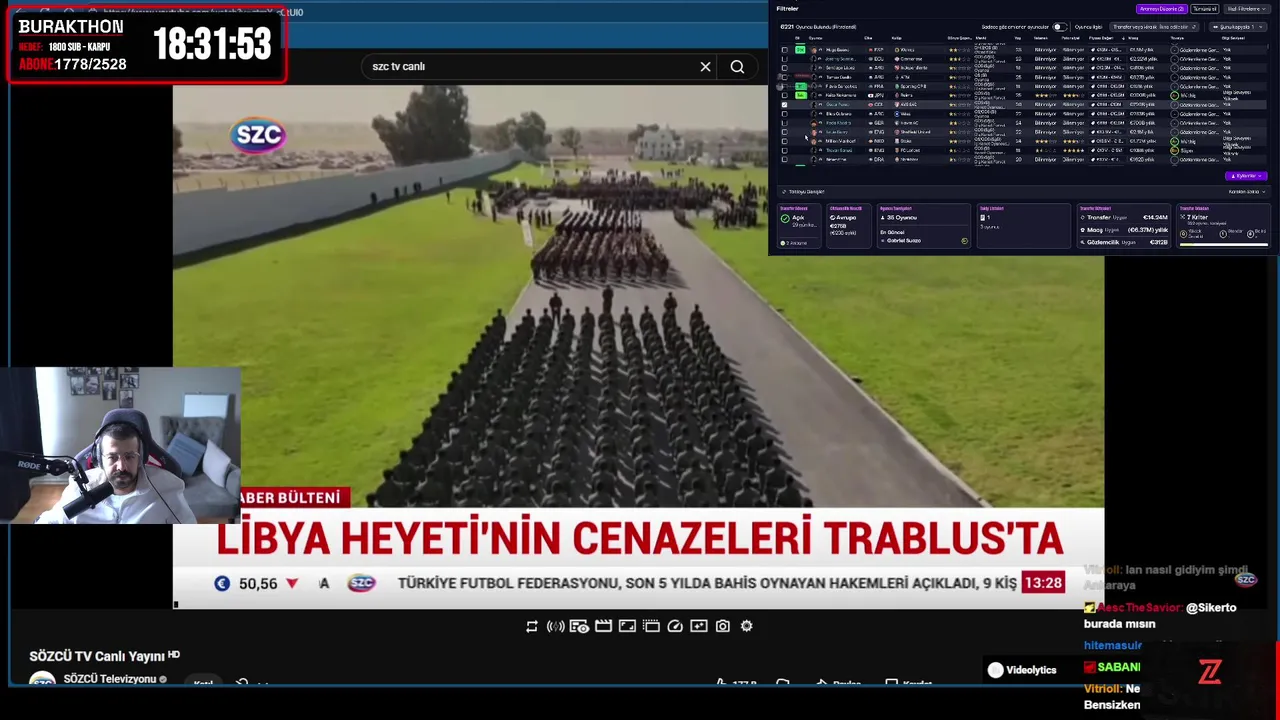The width and height of the screenshot is (1280, 720).
Task: Tick the checkbox of the GER player row
Action: click(x=785, y=123)
